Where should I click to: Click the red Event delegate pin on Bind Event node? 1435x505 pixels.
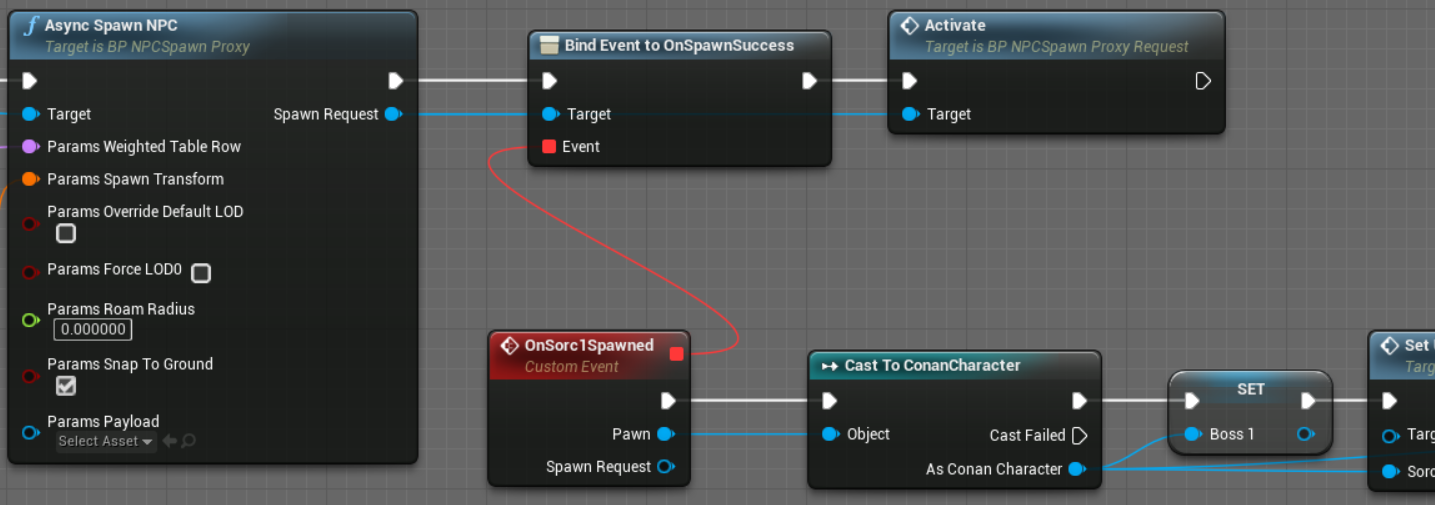[x=548, y=147]
